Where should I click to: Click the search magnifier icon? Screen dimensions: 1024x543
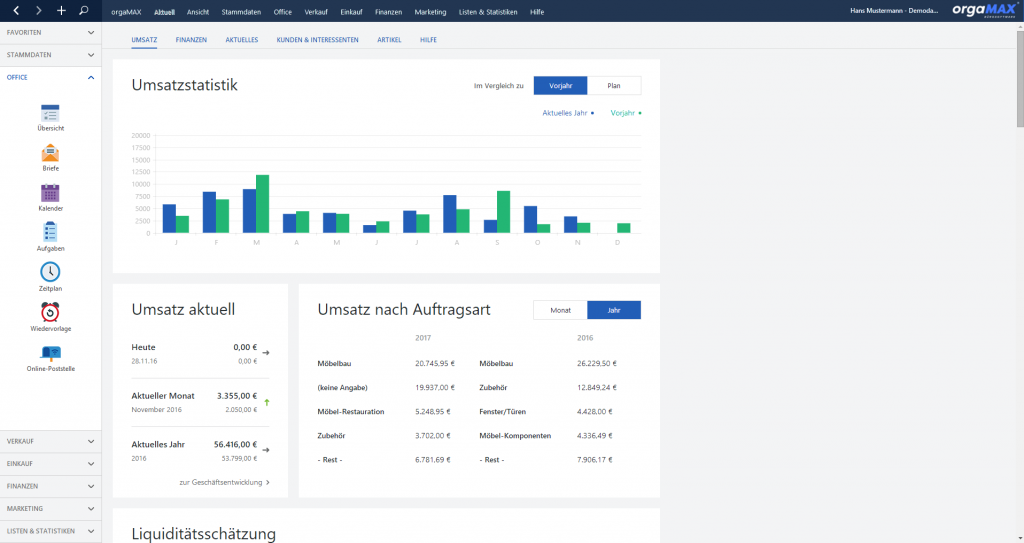pos(84,10)
